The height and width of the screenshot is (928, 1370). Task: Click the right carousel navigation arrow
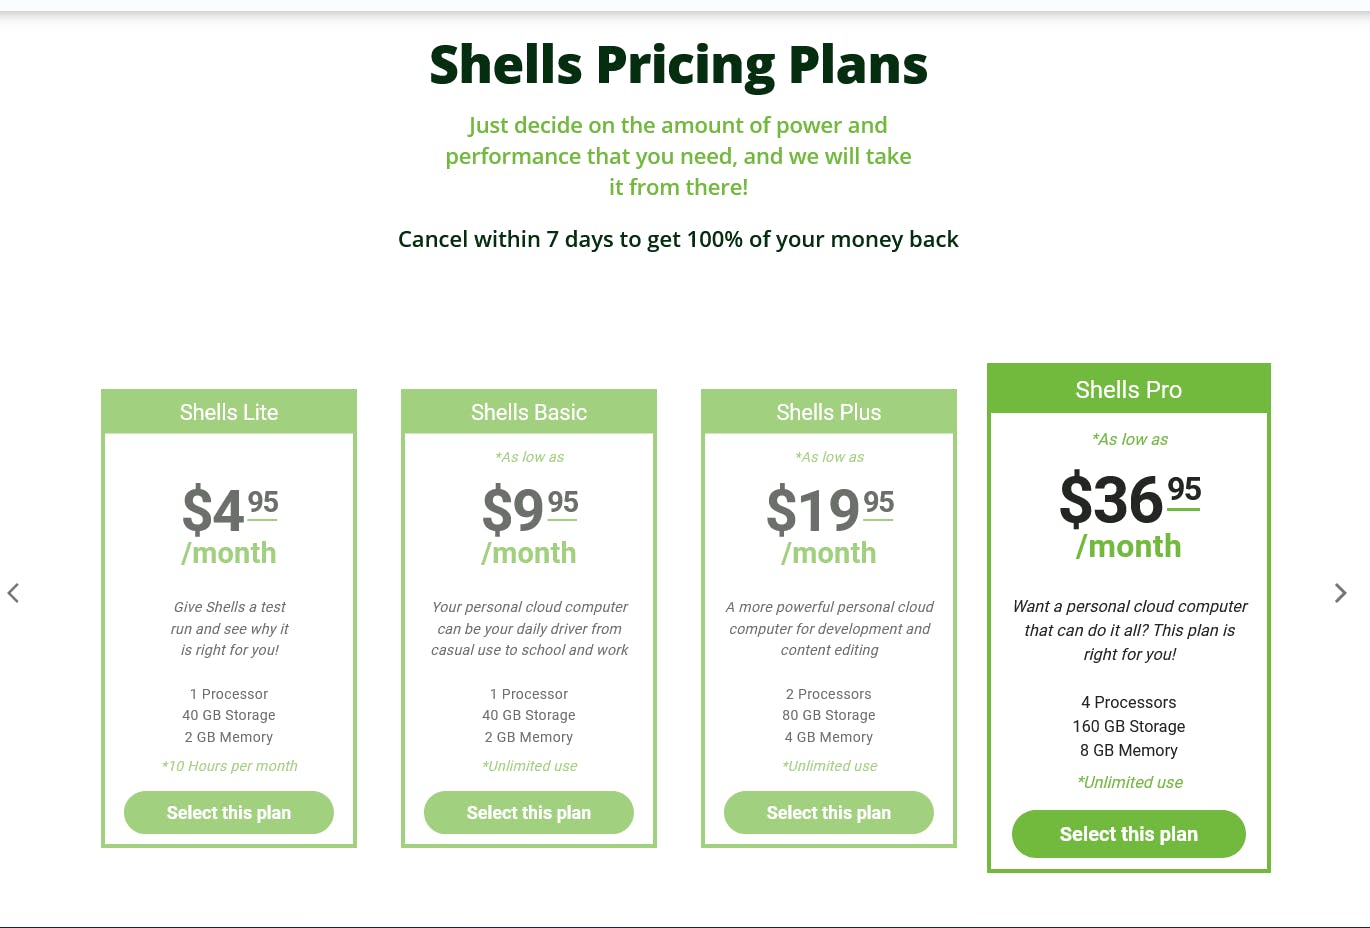(x=1341, y=593)
